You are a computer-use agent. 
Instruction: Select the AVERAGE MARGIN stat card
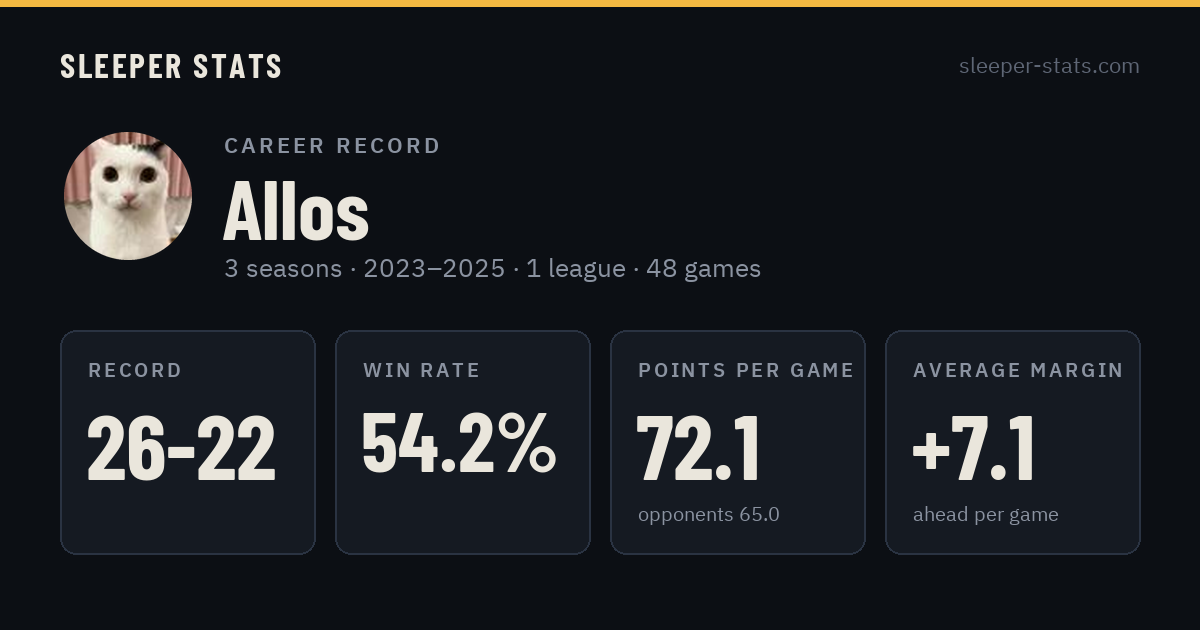(1013, 442)
